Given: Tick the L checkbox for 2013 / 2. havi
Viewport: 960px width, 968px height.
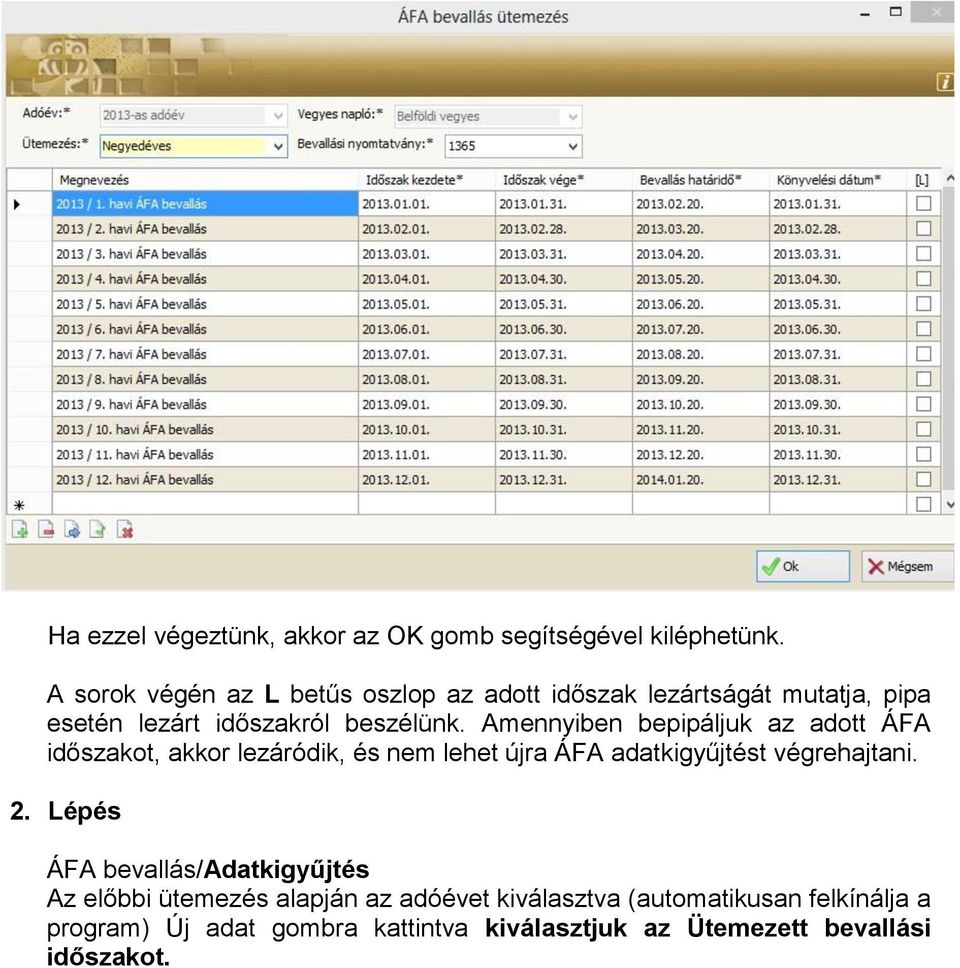Looking at the screenshot, I should pos(924,228).
